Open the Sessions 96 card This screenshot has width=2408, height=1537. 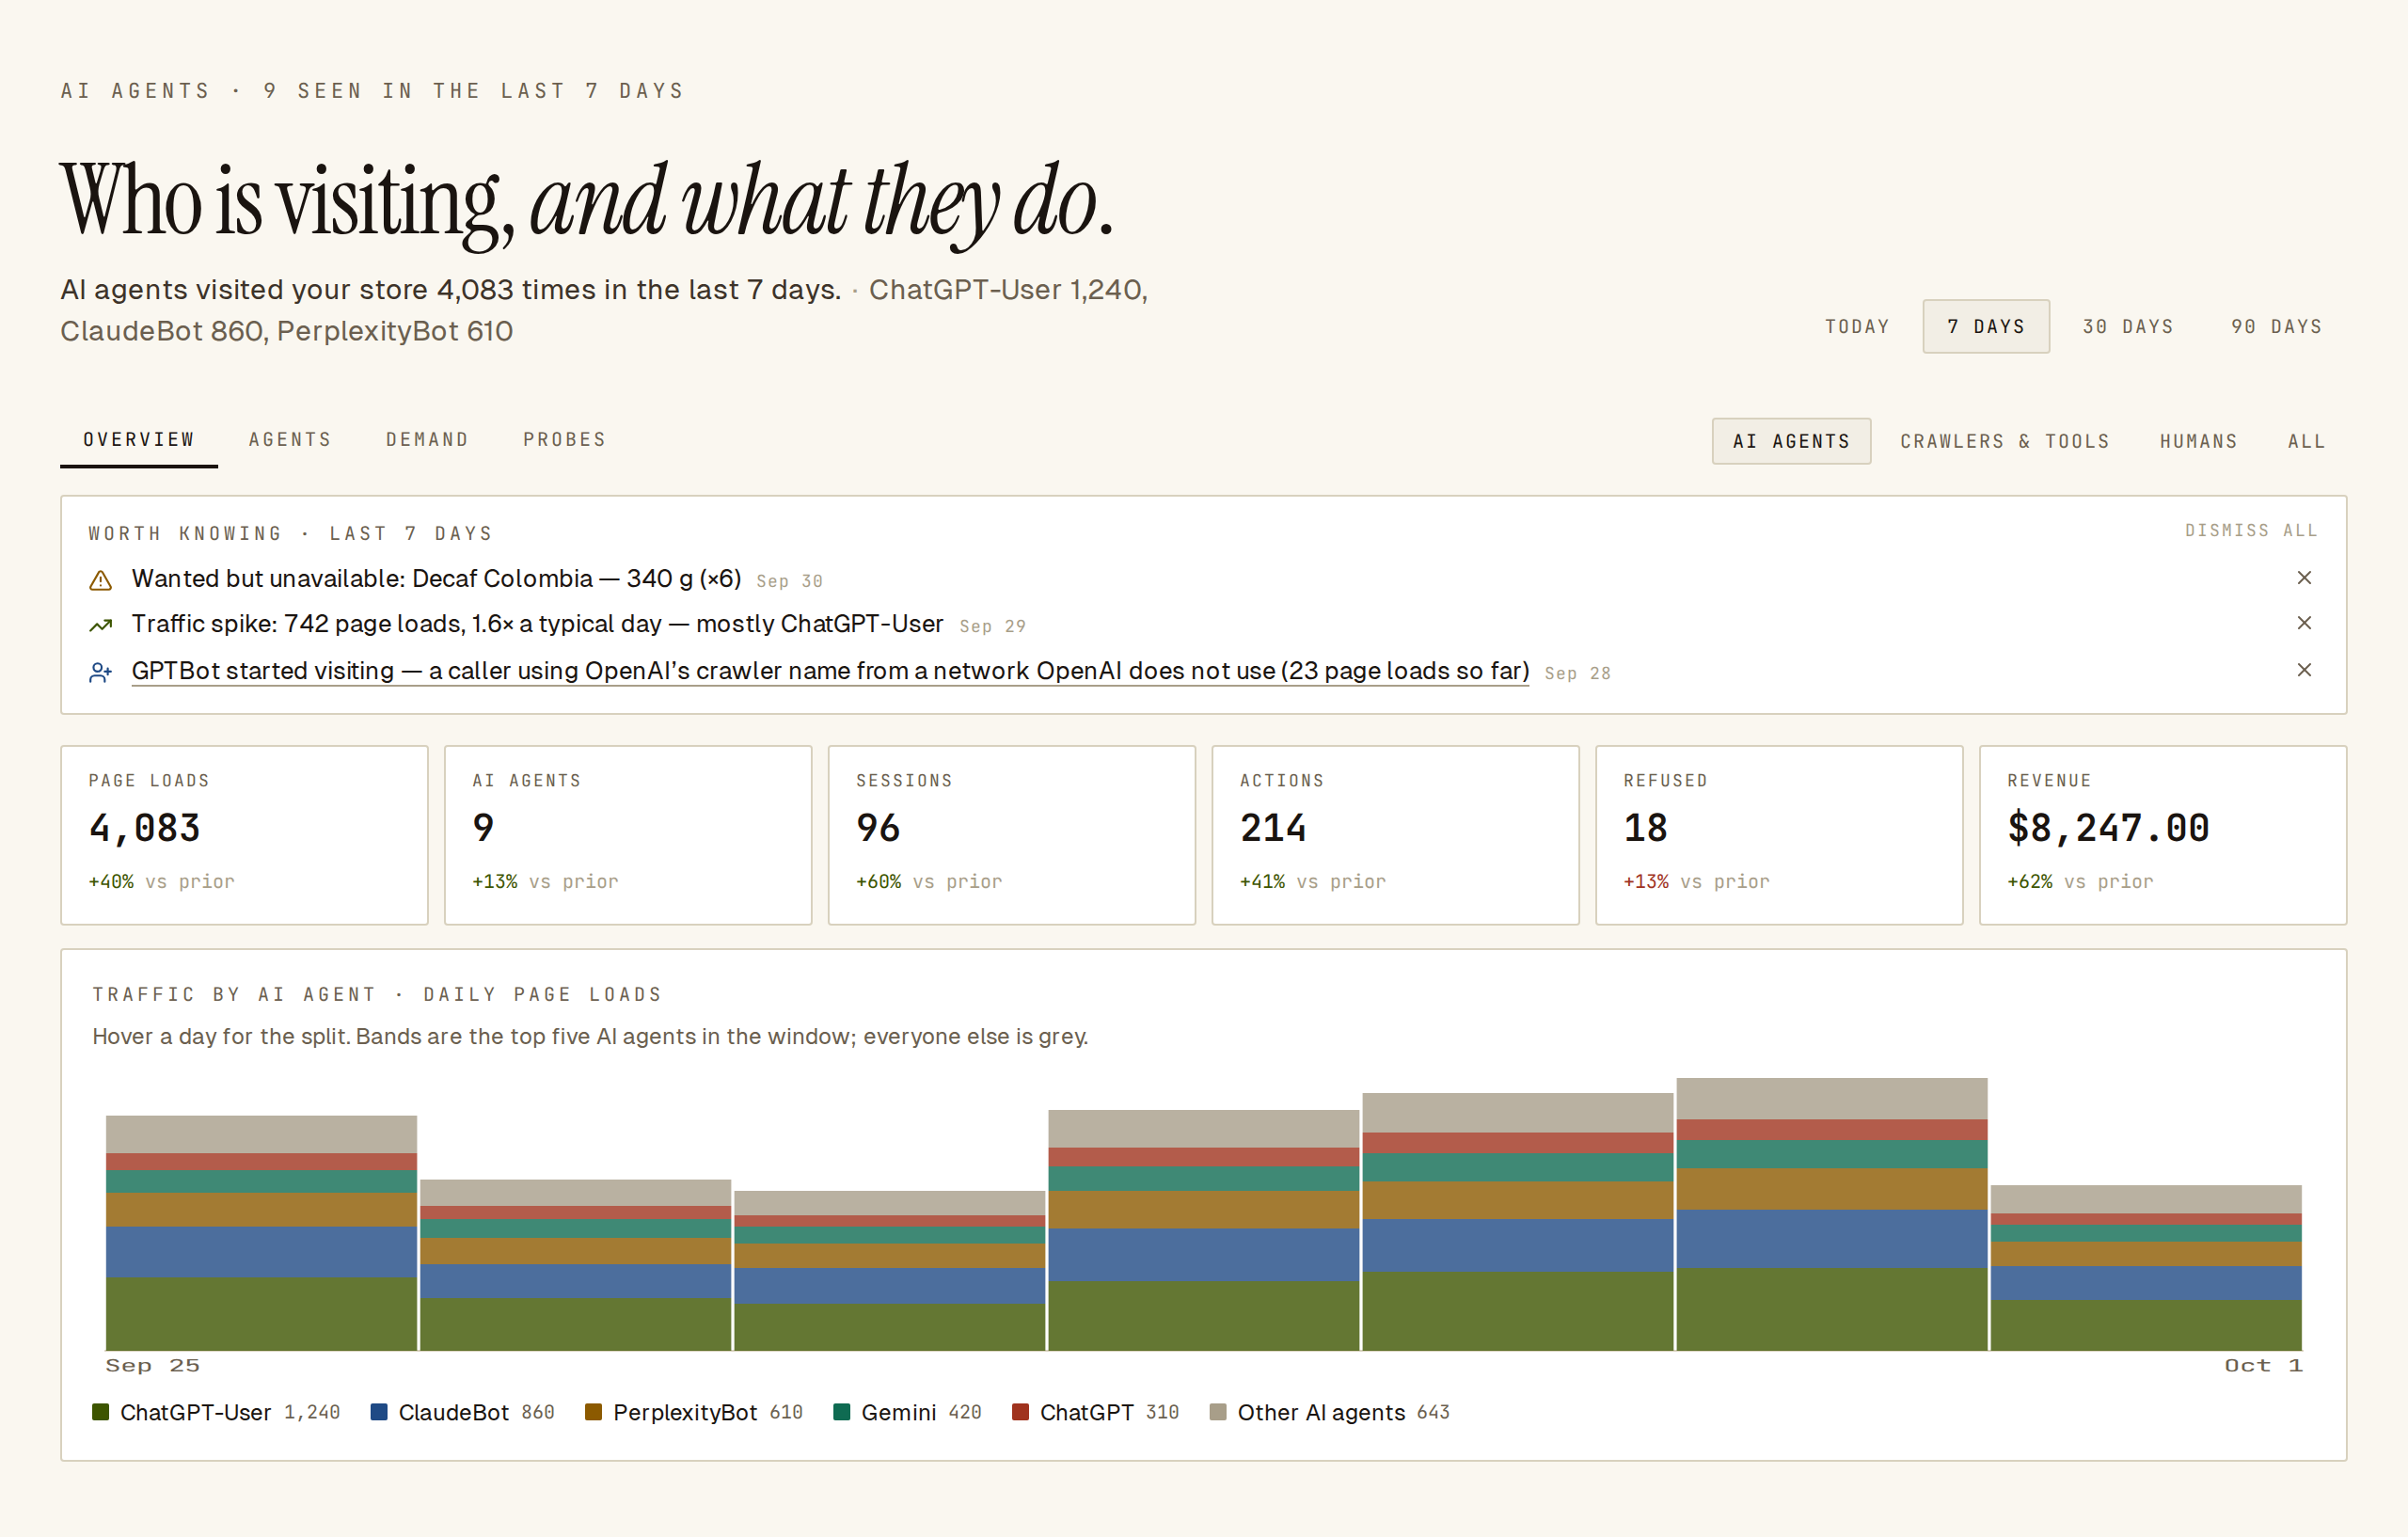pyautogui.click(x=1012, y=835)
